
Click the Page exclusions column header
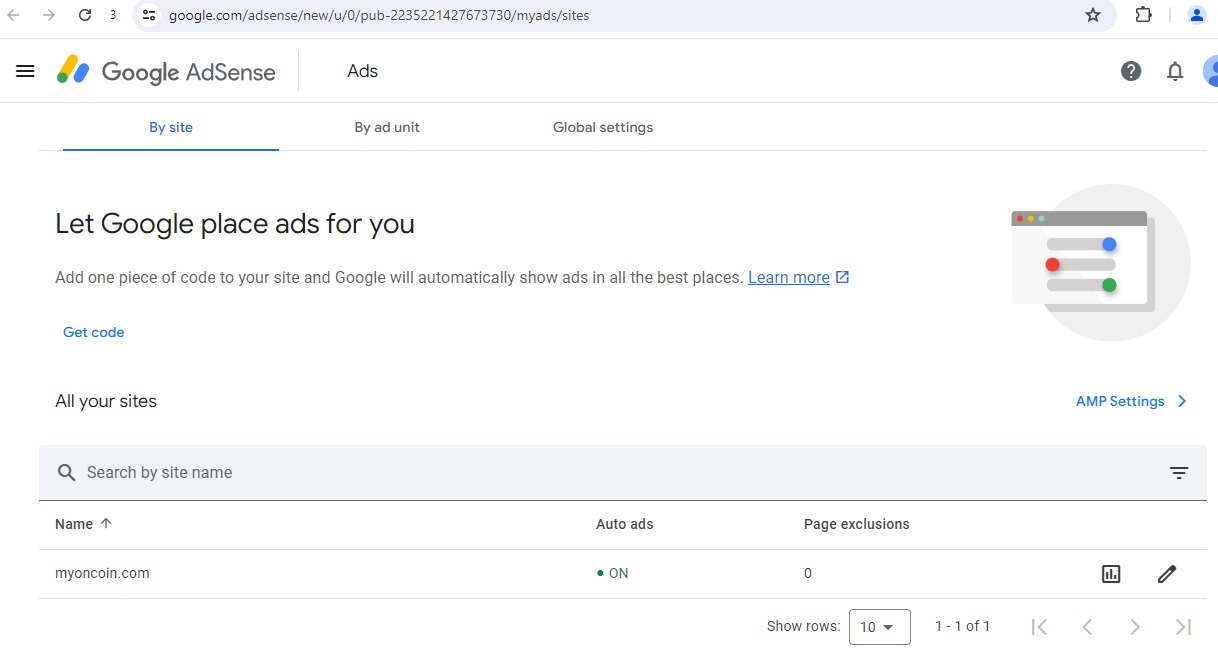[x=857, y=524]
